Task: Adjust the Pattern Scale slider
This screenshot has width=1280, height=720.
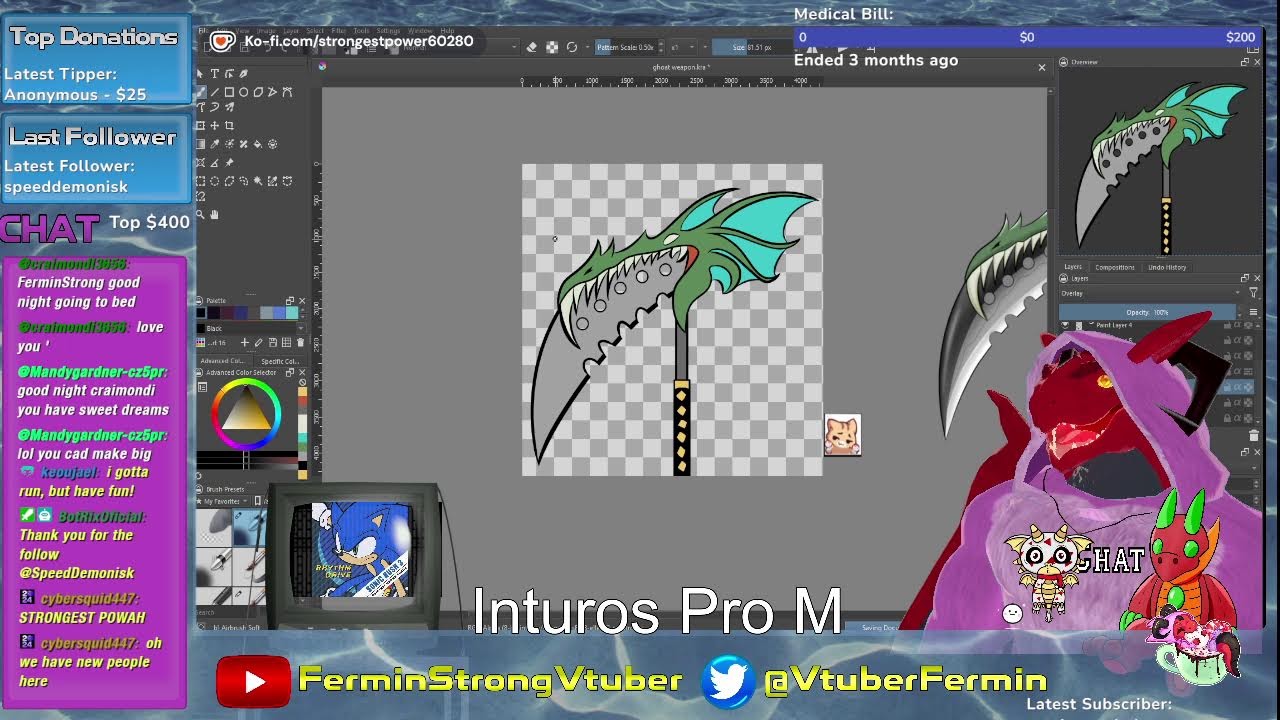Action: point(625,47)
